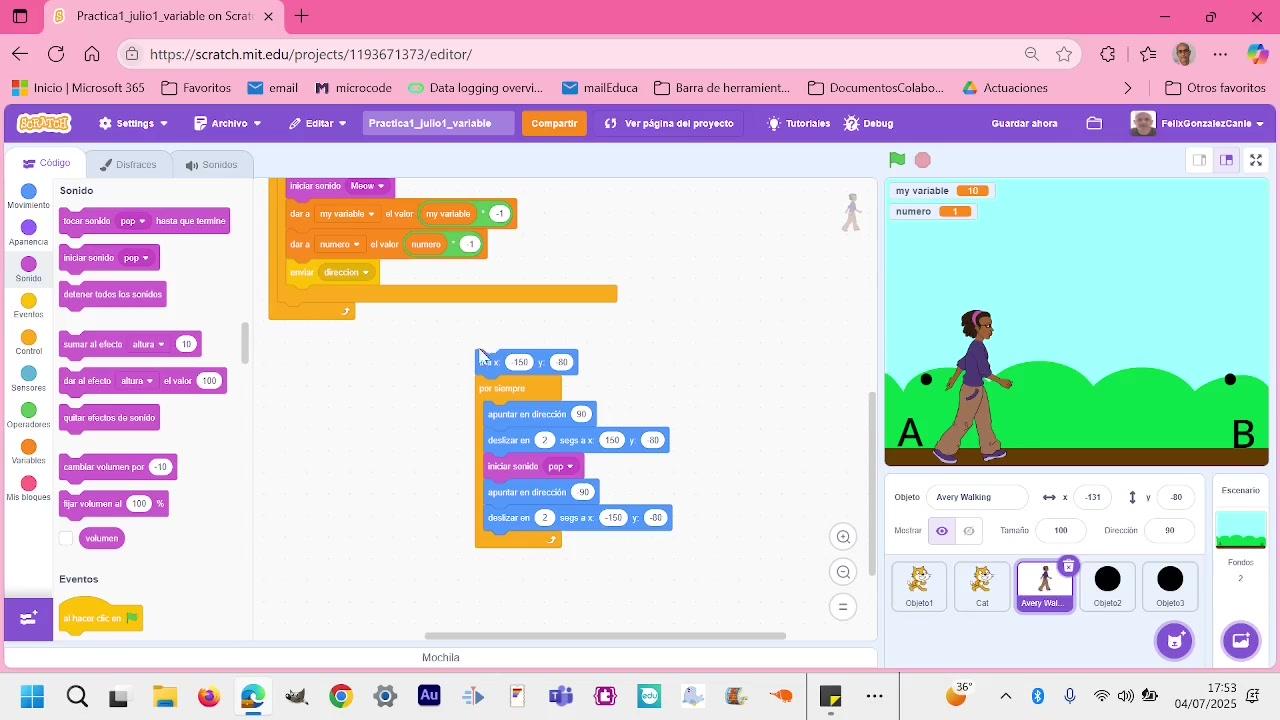Click the project title field

438,123
